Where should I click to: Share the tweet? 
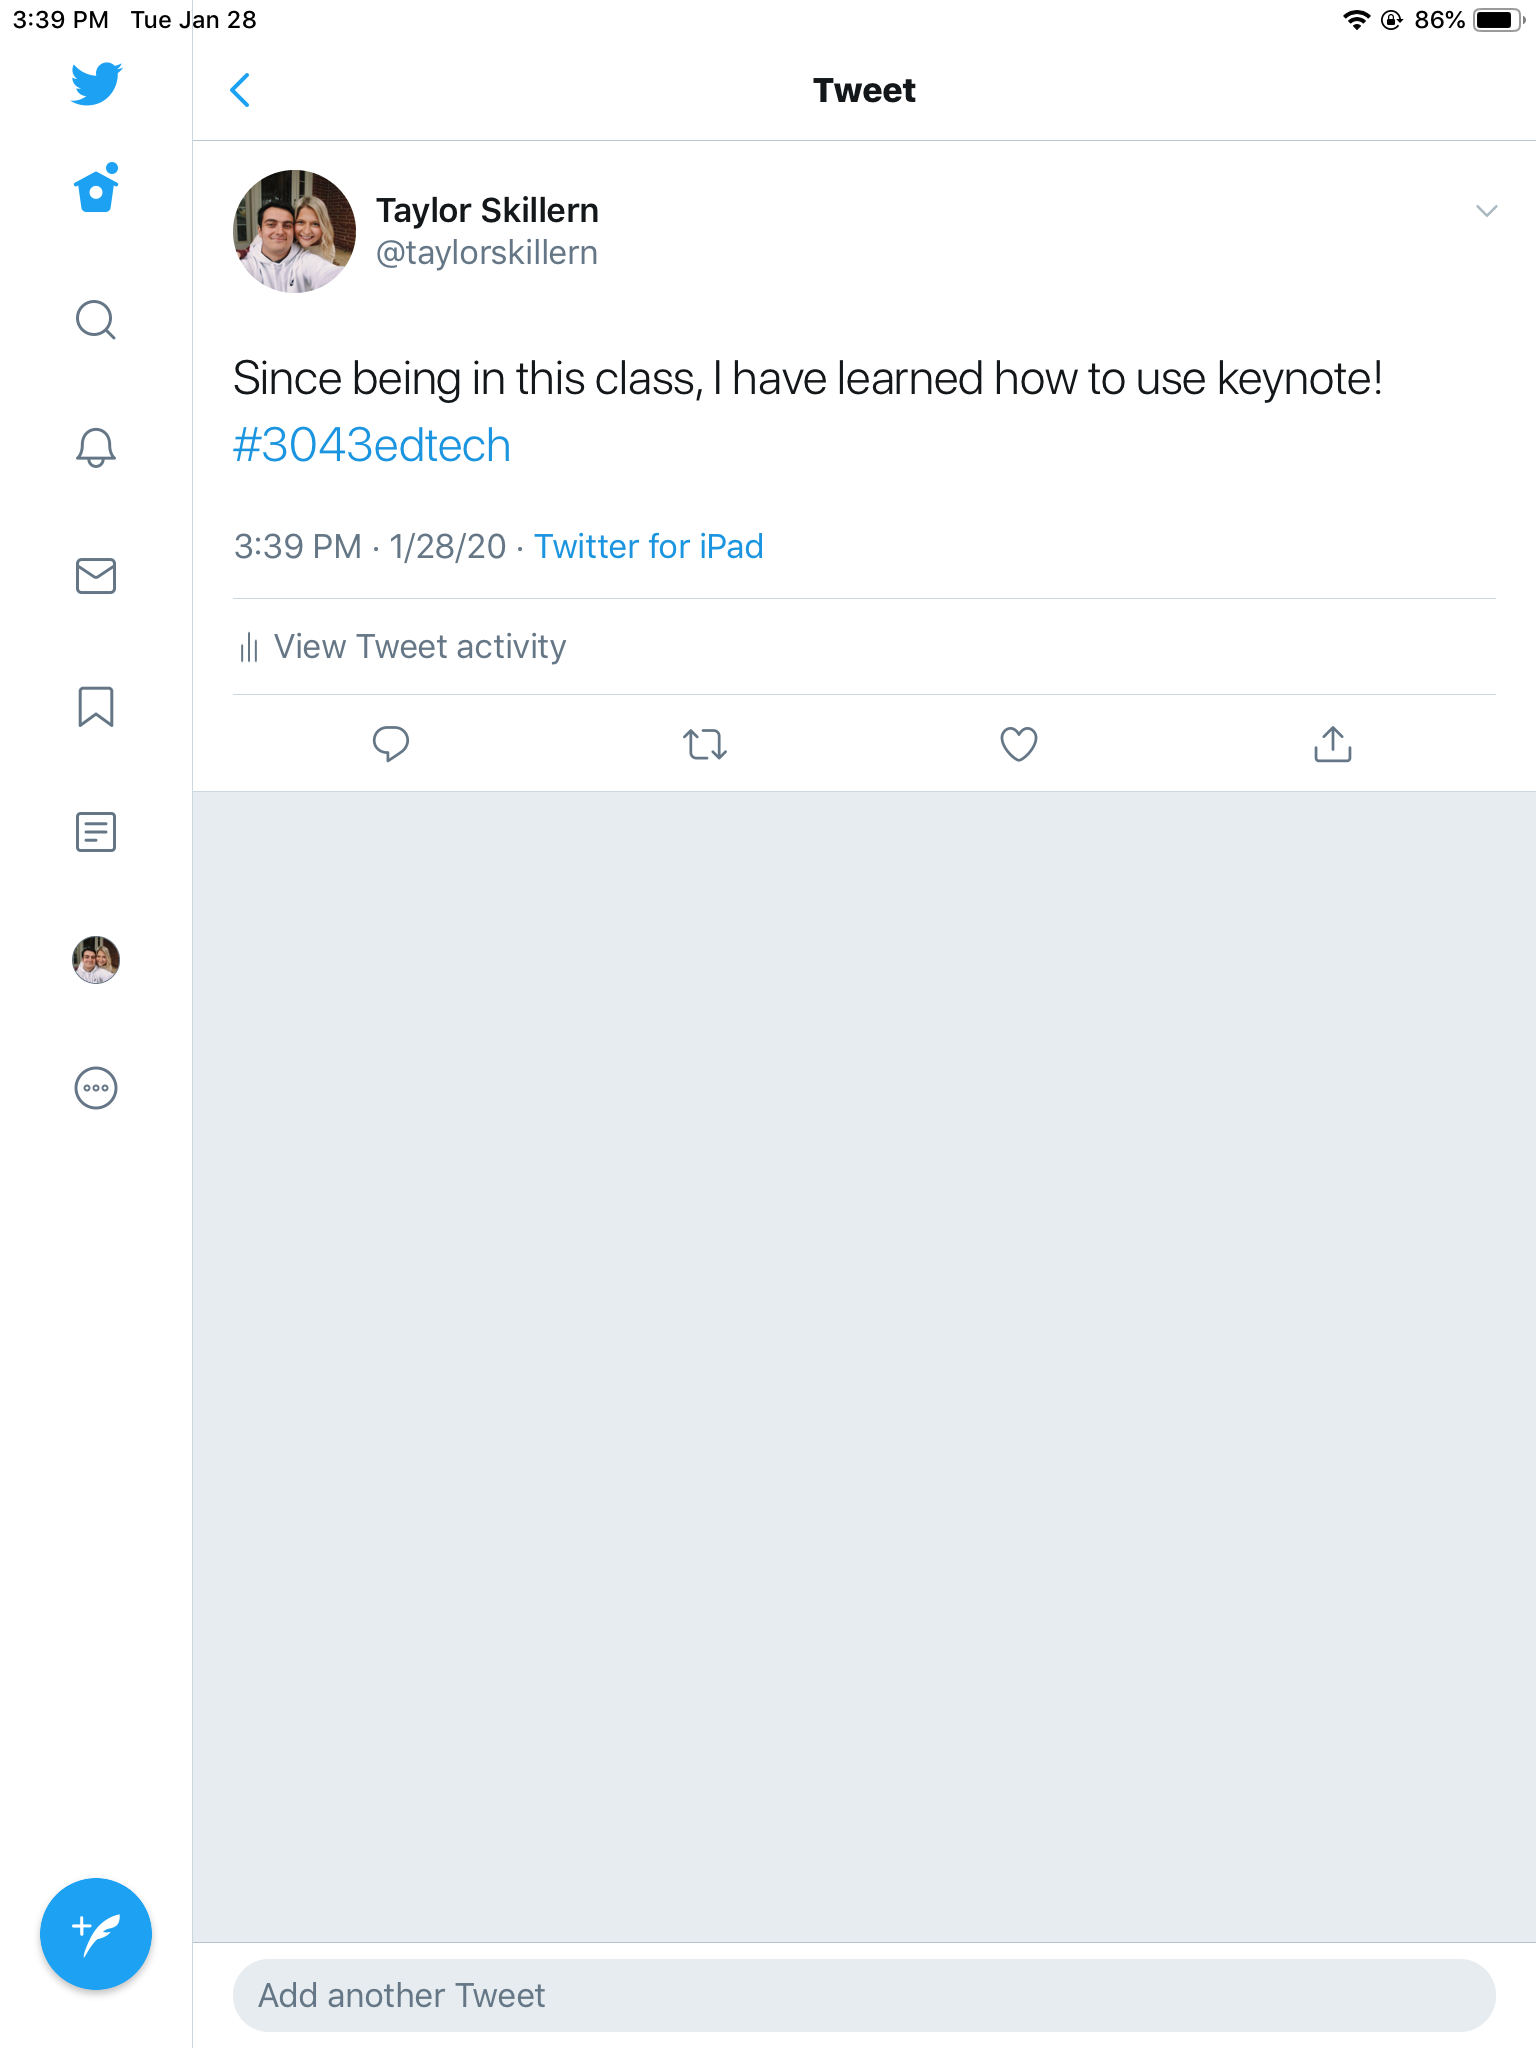[x=1332, y=744]
